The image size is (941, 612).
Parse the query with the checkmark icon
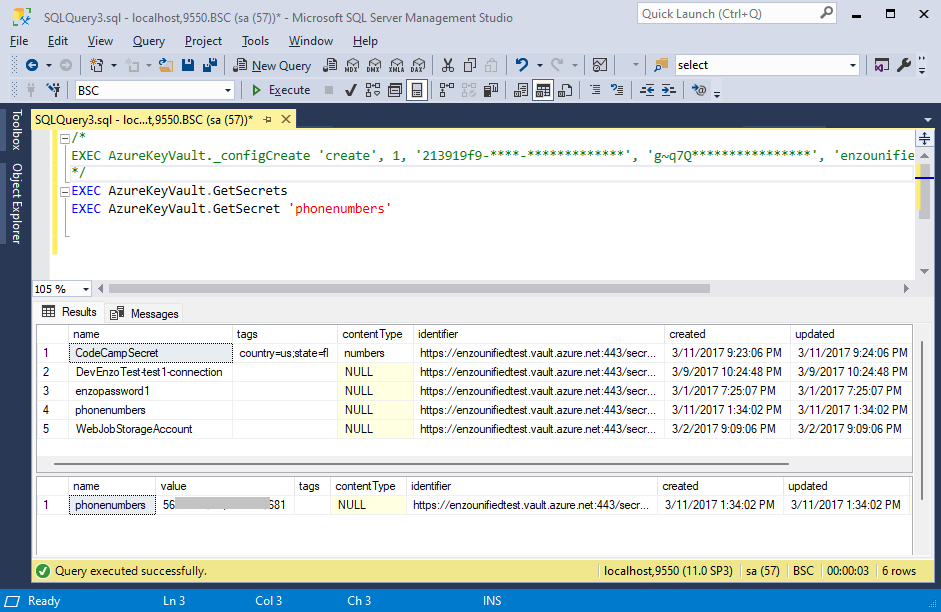click(351, 91)
